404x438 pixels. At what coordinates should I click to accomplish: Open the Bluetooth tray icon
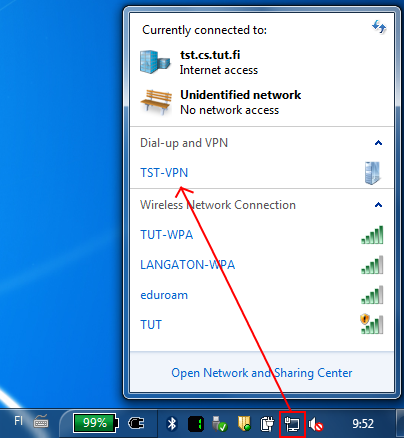(172, 424)
